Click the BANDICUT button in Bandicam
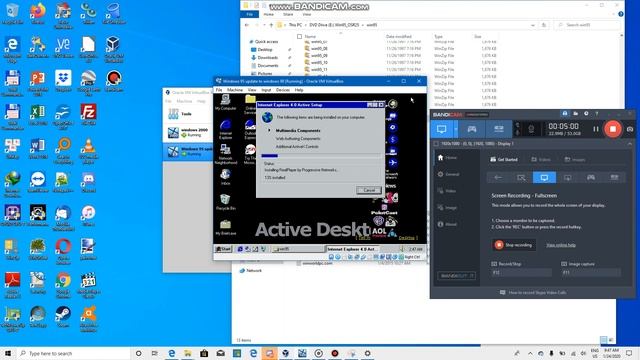This screenshot has width=640, height=360. click(x=456, y=276)
